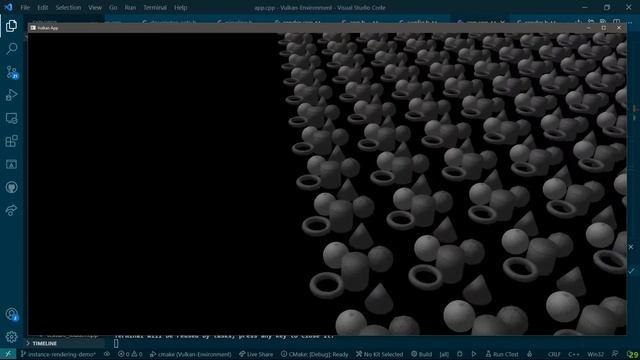Open the Manage gear menu
The height and width of the screenshot is (360, 640).
click(11, 337)
